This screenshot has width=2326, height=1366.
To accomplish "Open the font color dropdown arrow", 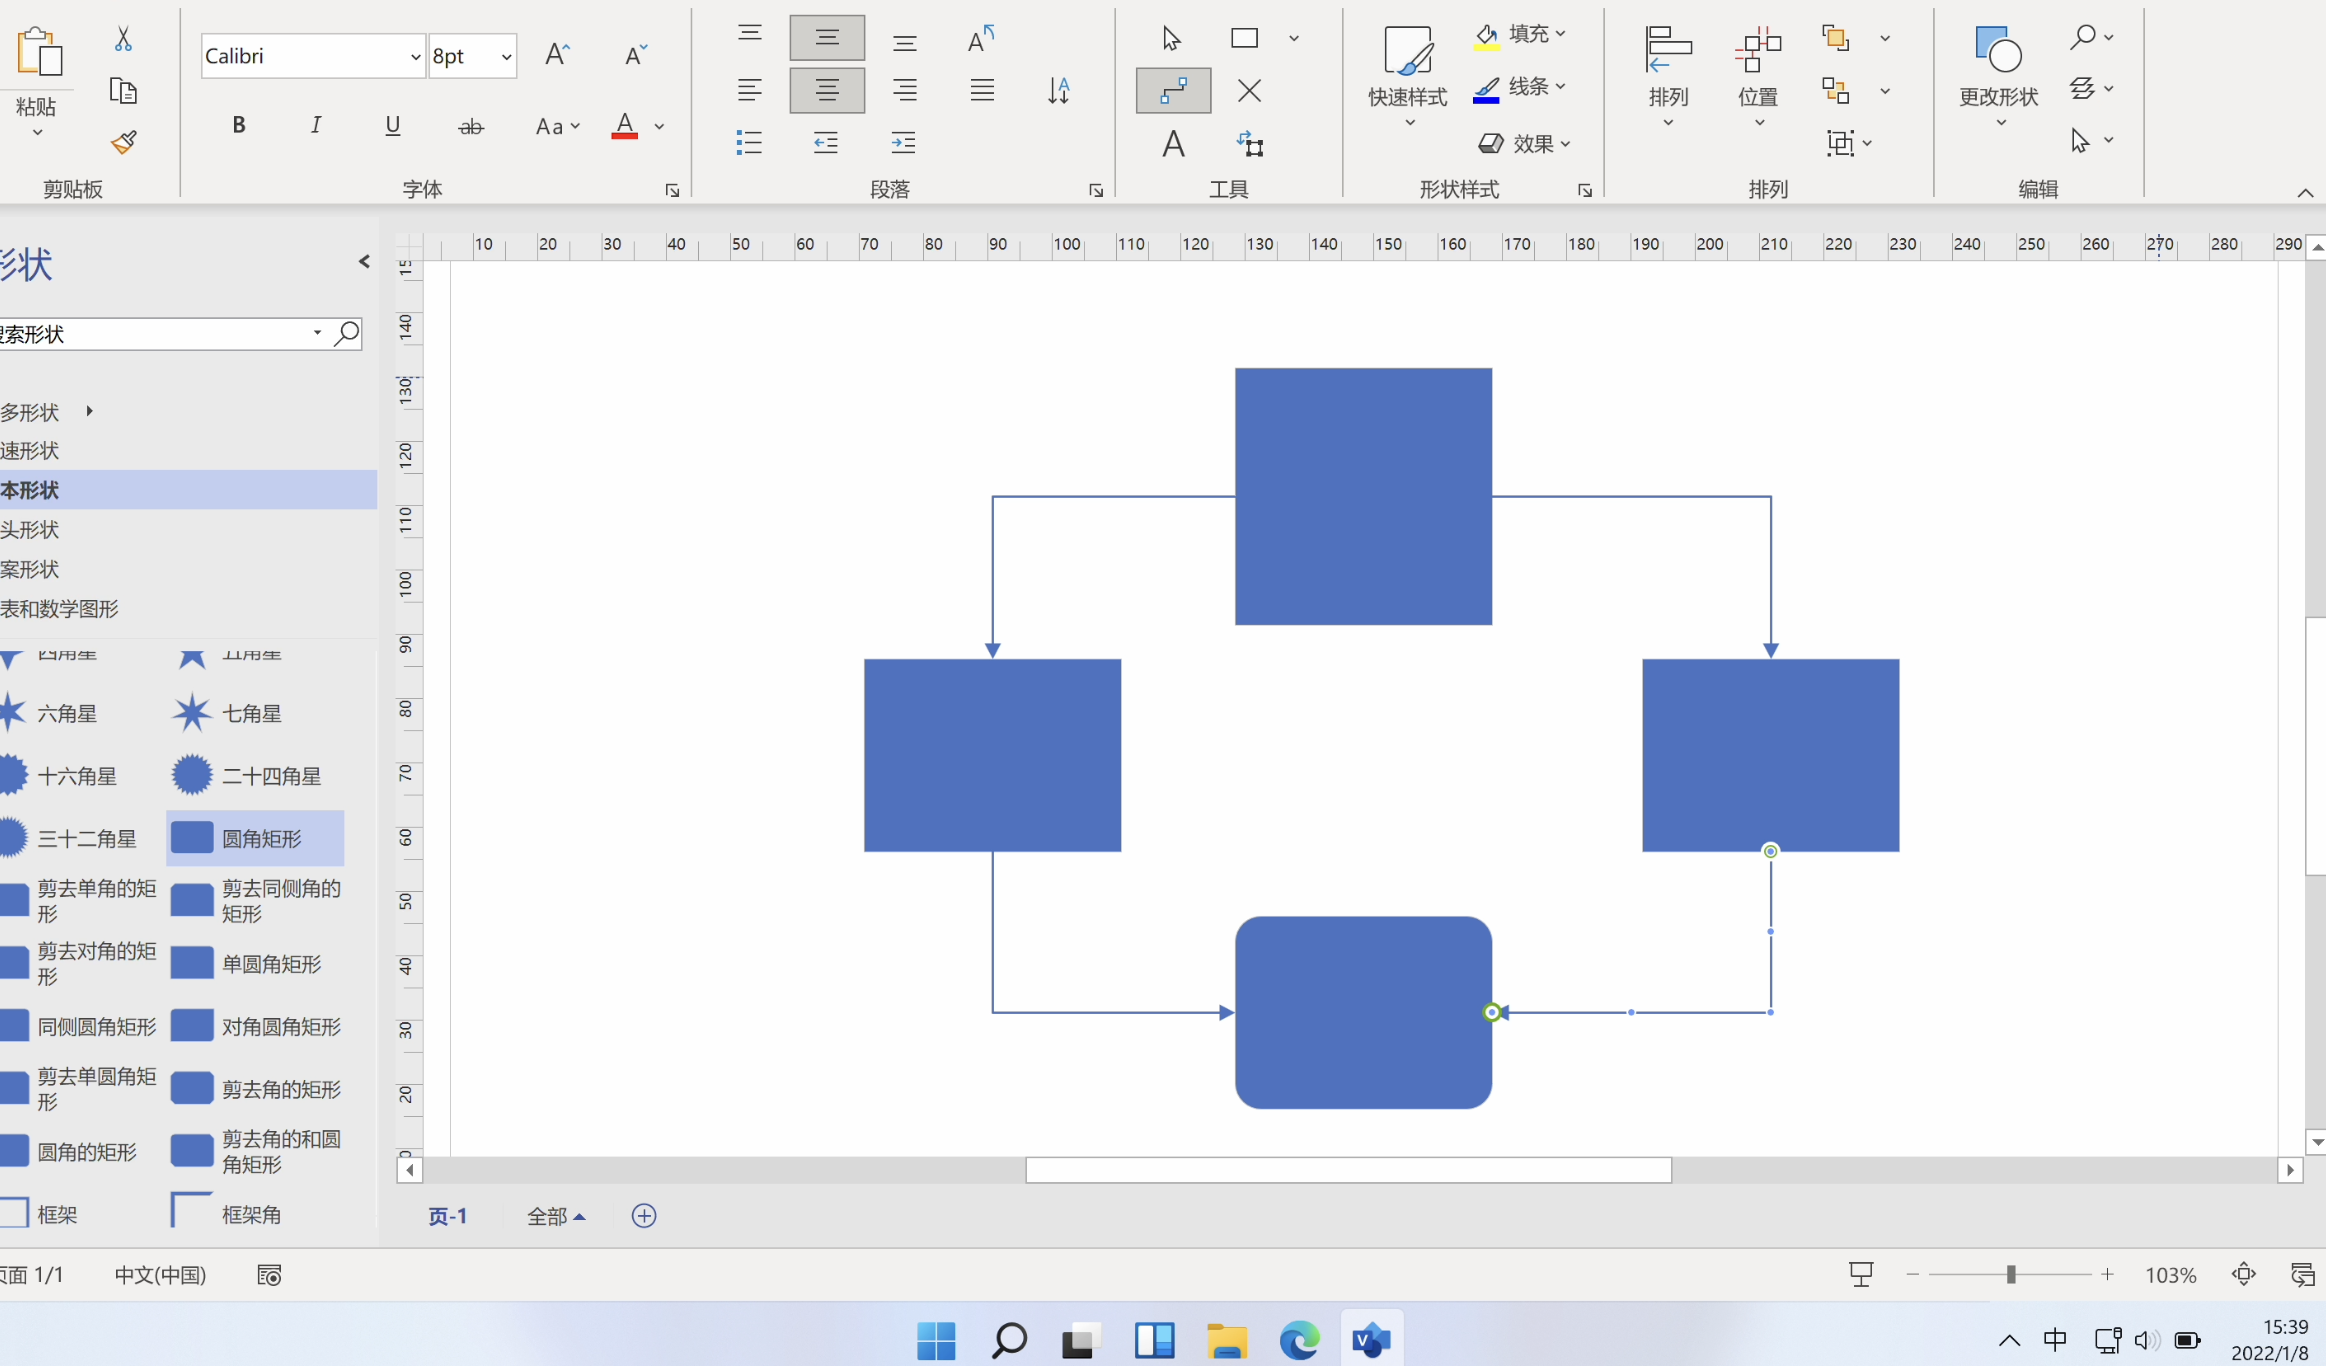I will pyautogui.click(x=660, y=127).
